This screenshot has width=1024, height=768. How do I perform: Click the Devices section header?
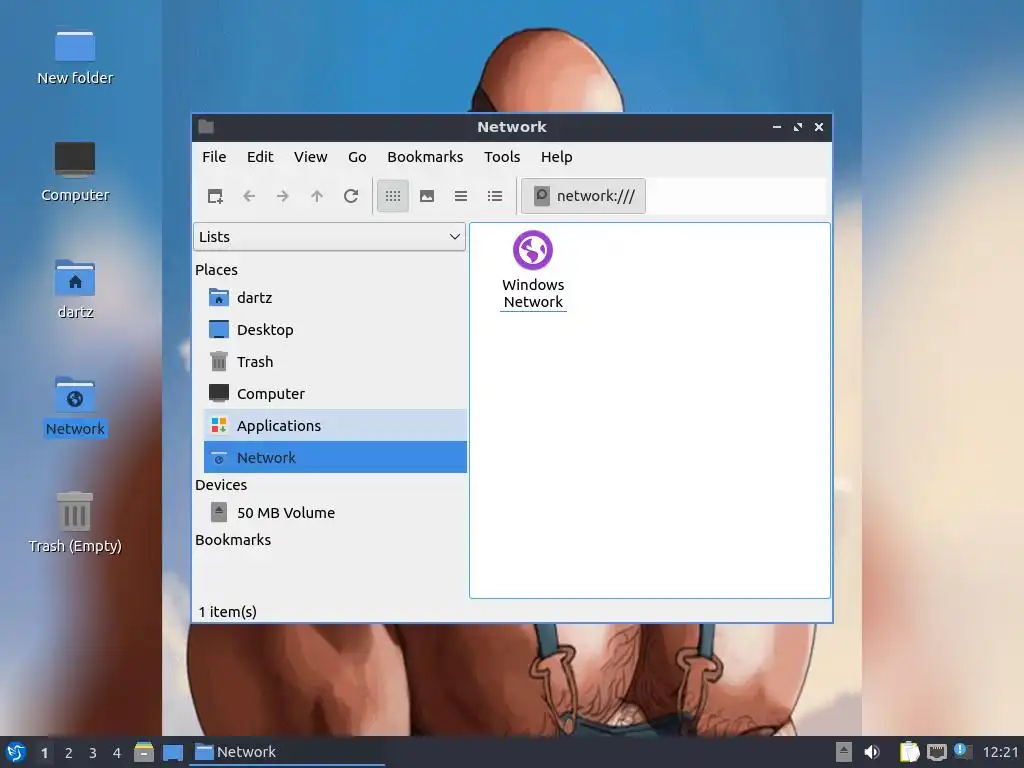pyautogui.click(x=221, y=485)
